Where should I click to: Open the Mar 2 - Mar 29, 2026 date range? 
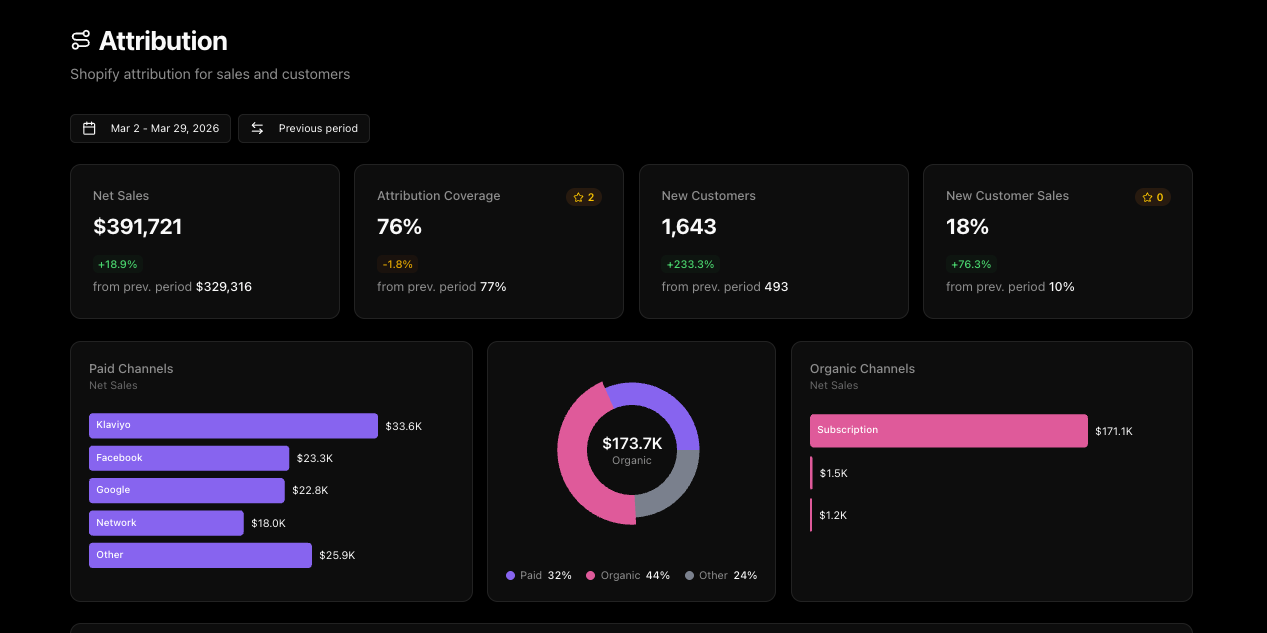(151, 128)
